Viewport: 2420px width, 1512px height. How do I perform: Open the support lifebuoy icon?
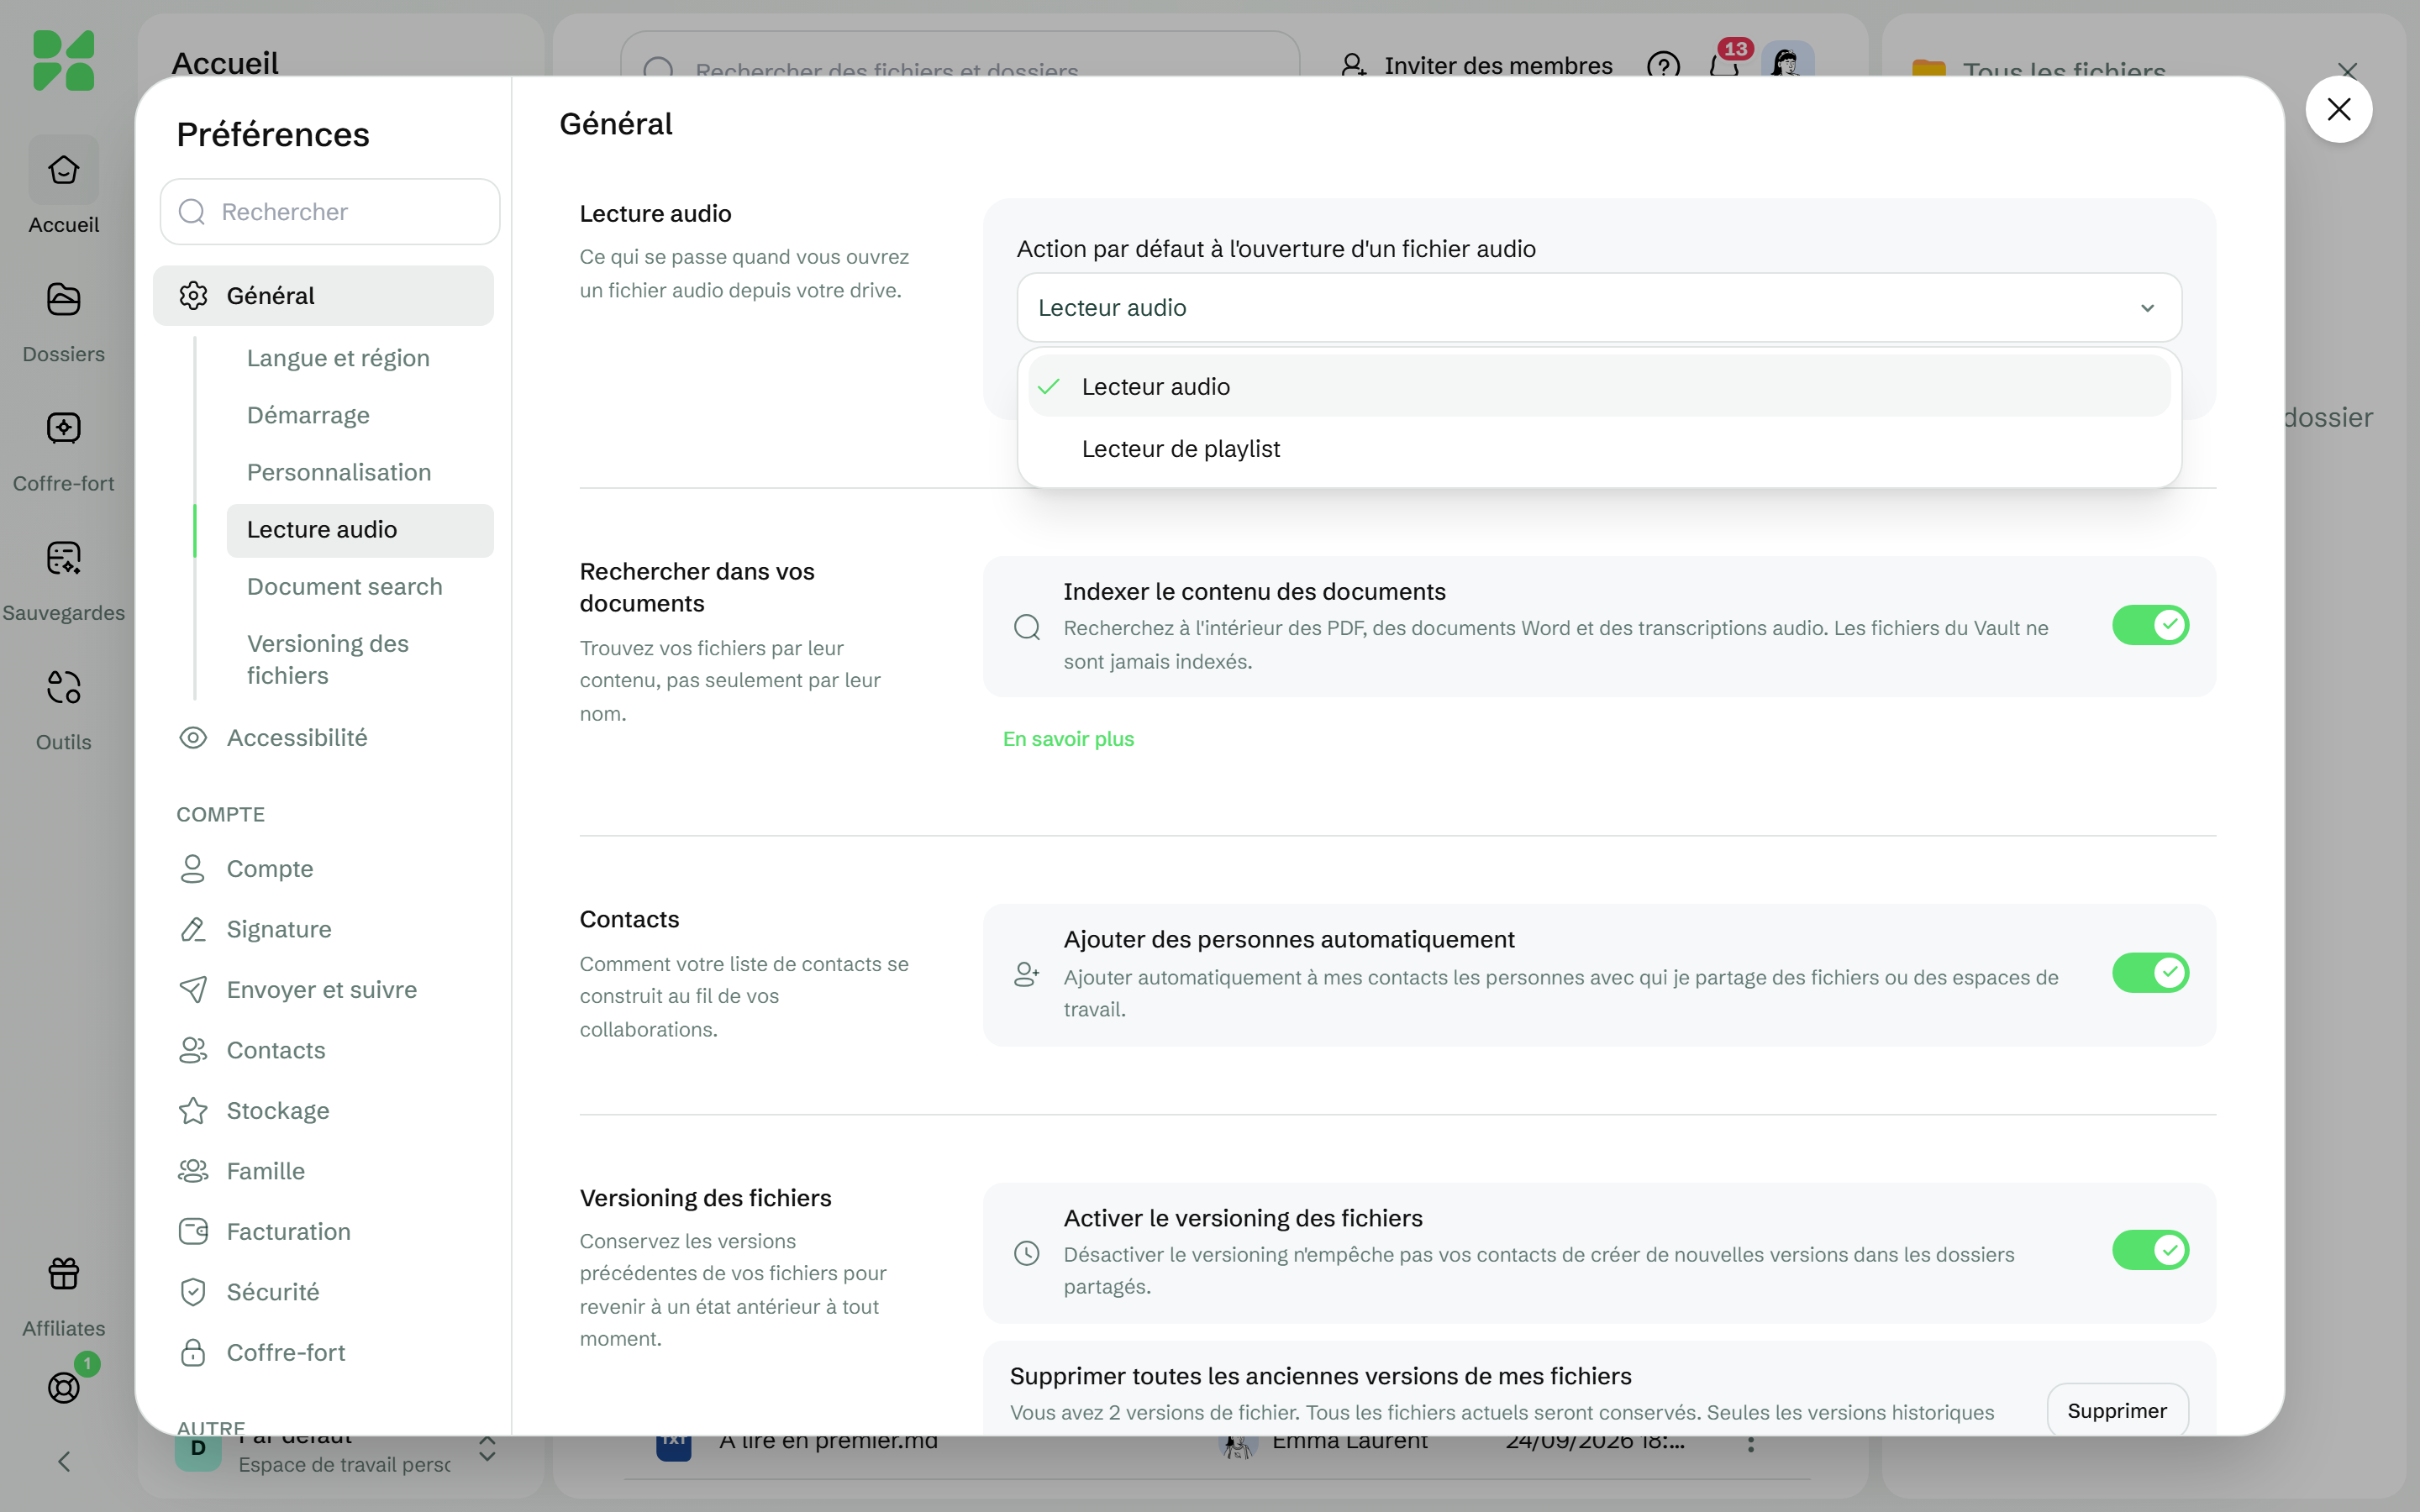63,1386
